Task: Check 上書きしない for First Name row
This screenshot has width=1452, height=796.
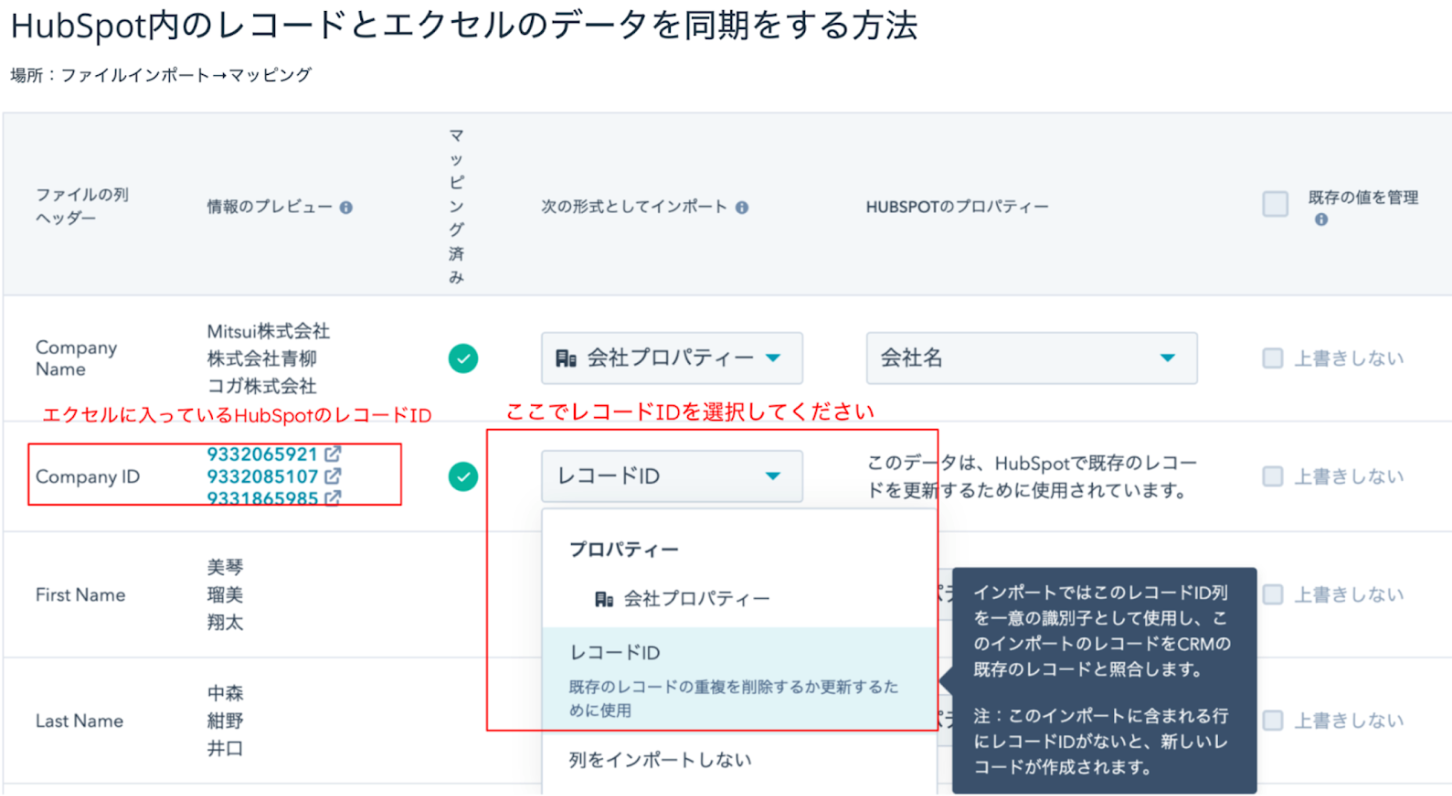Action: point(1272,594)
